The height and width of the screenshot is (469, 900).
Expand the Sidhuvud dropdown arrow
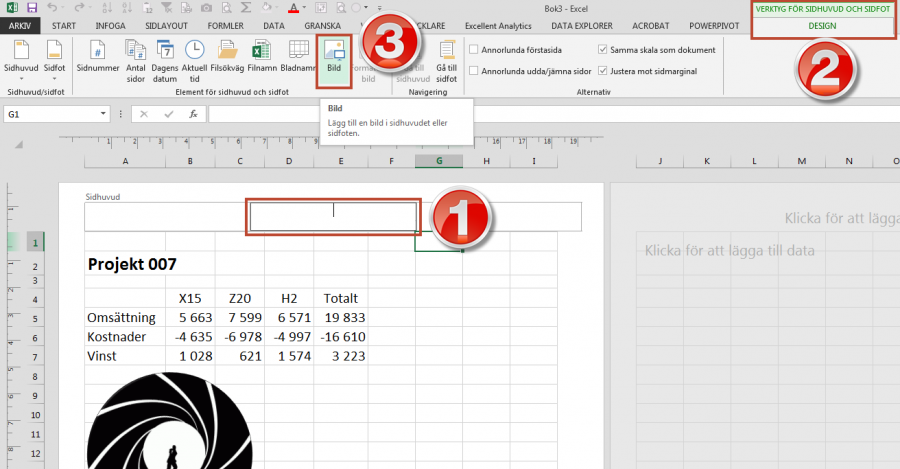21,79
